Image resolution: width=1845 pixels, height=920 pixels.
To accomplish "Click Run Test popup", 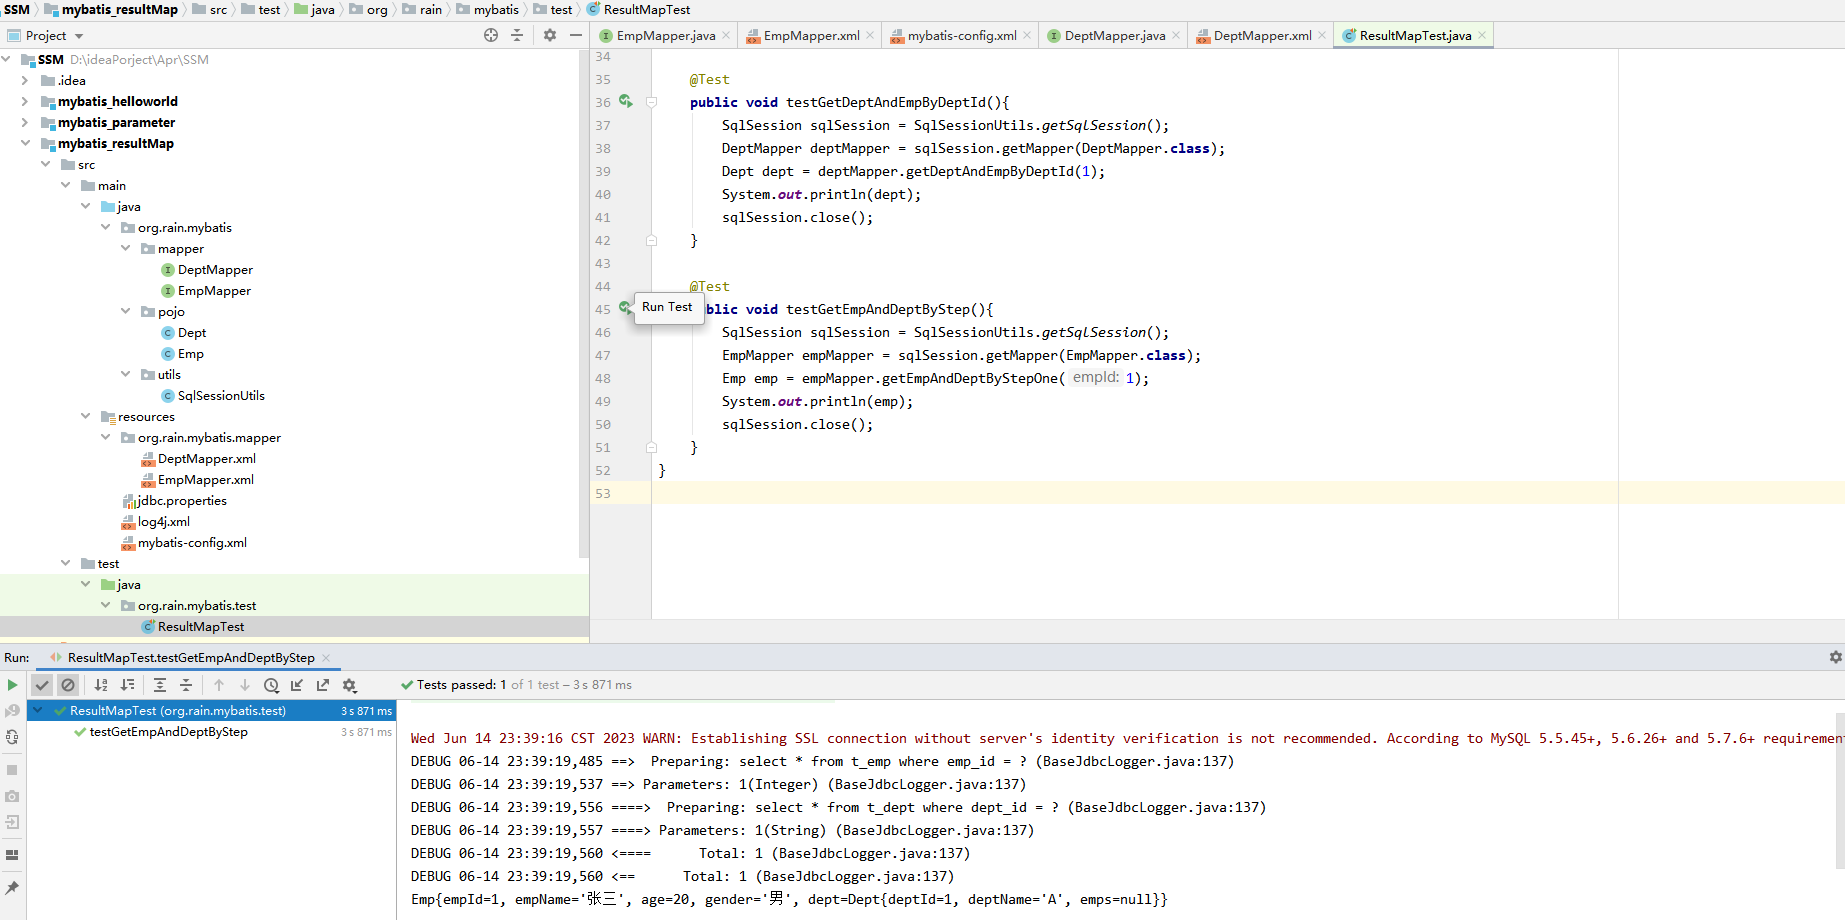I will pyautogui.click(x=667, y=307).
